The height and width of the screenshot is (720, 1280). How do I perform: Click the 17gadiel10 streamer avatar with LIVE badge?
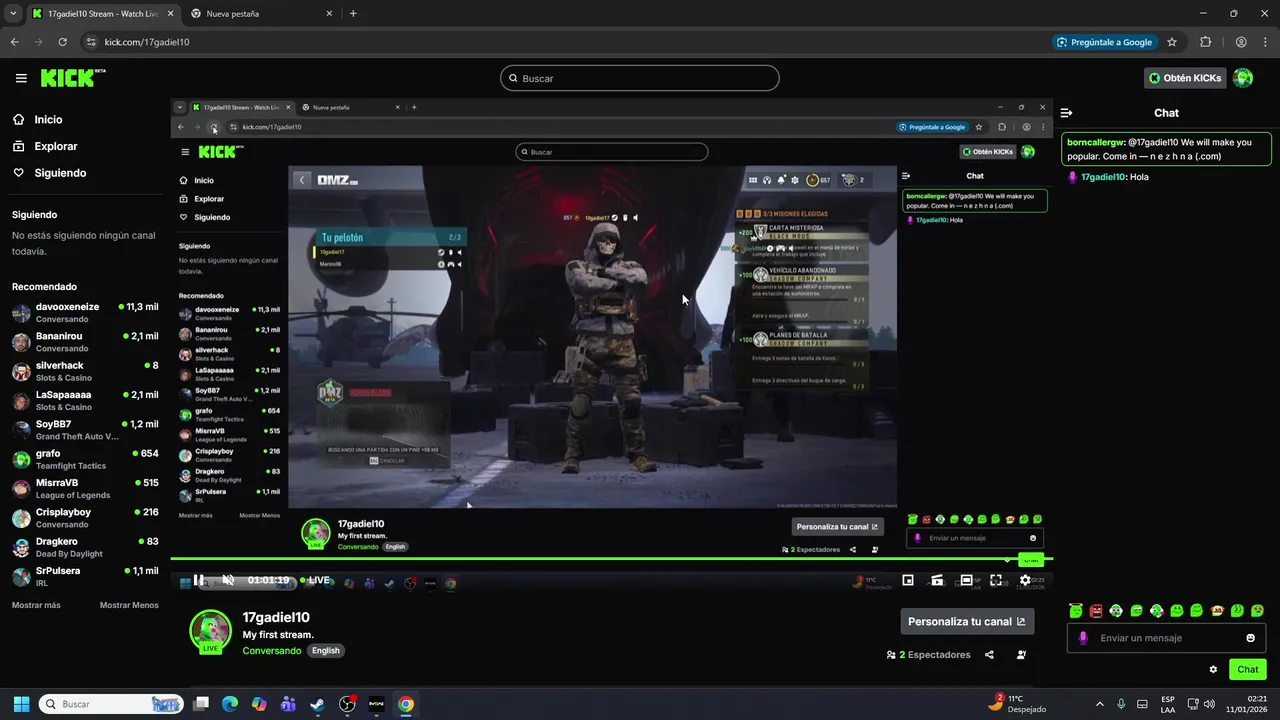tap(210, 631)
